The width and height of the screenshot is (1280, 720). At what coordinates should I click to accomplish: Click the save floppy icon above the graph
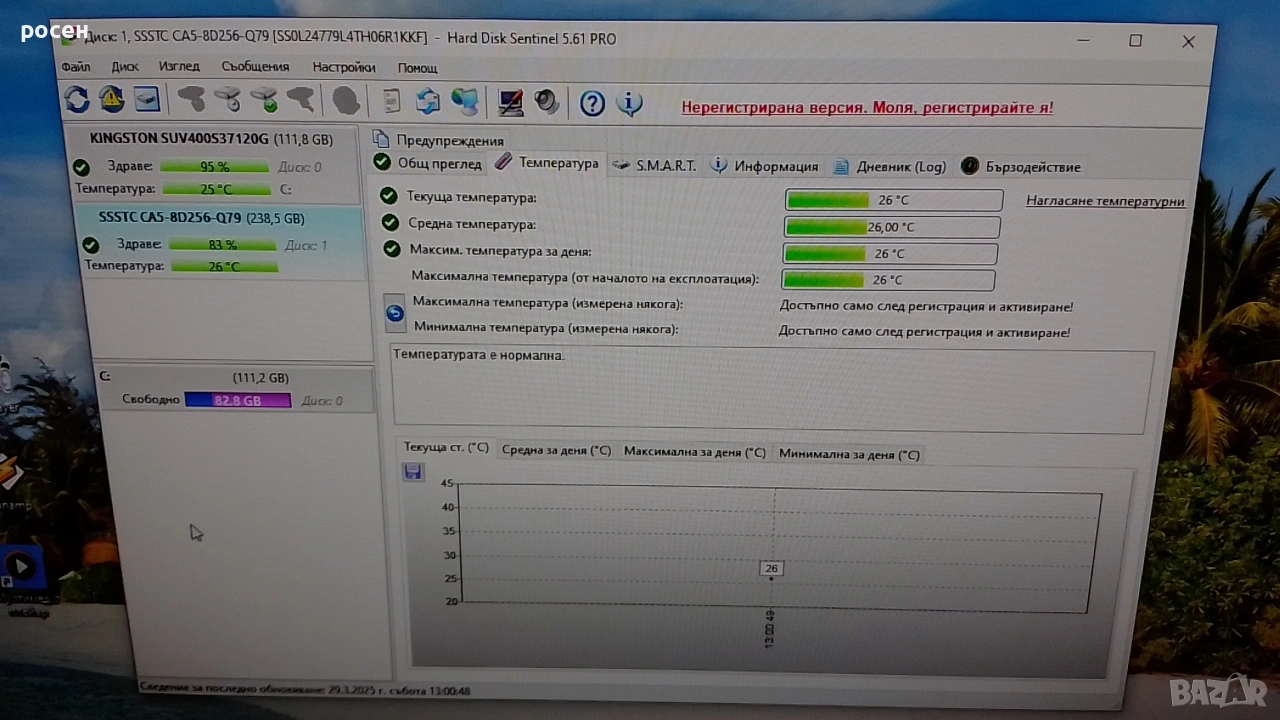pos(413,472)
